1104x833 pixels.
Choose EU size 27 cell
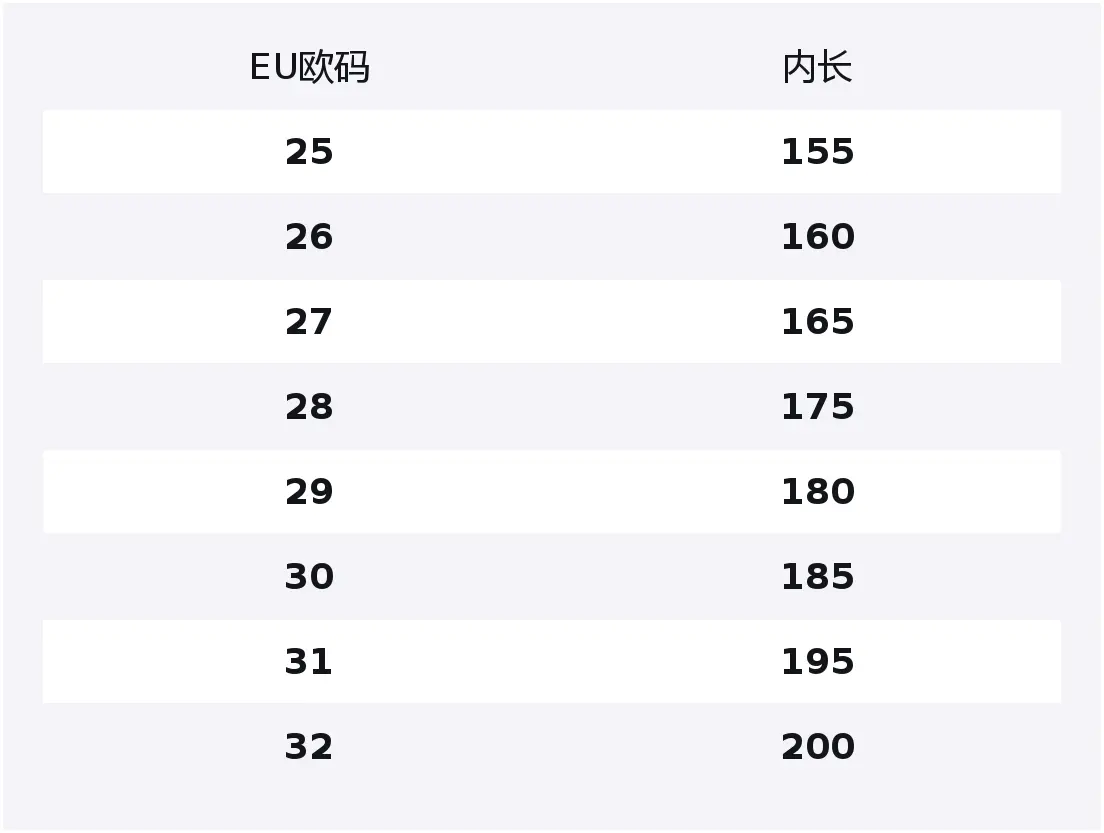(x=309, y=322)
